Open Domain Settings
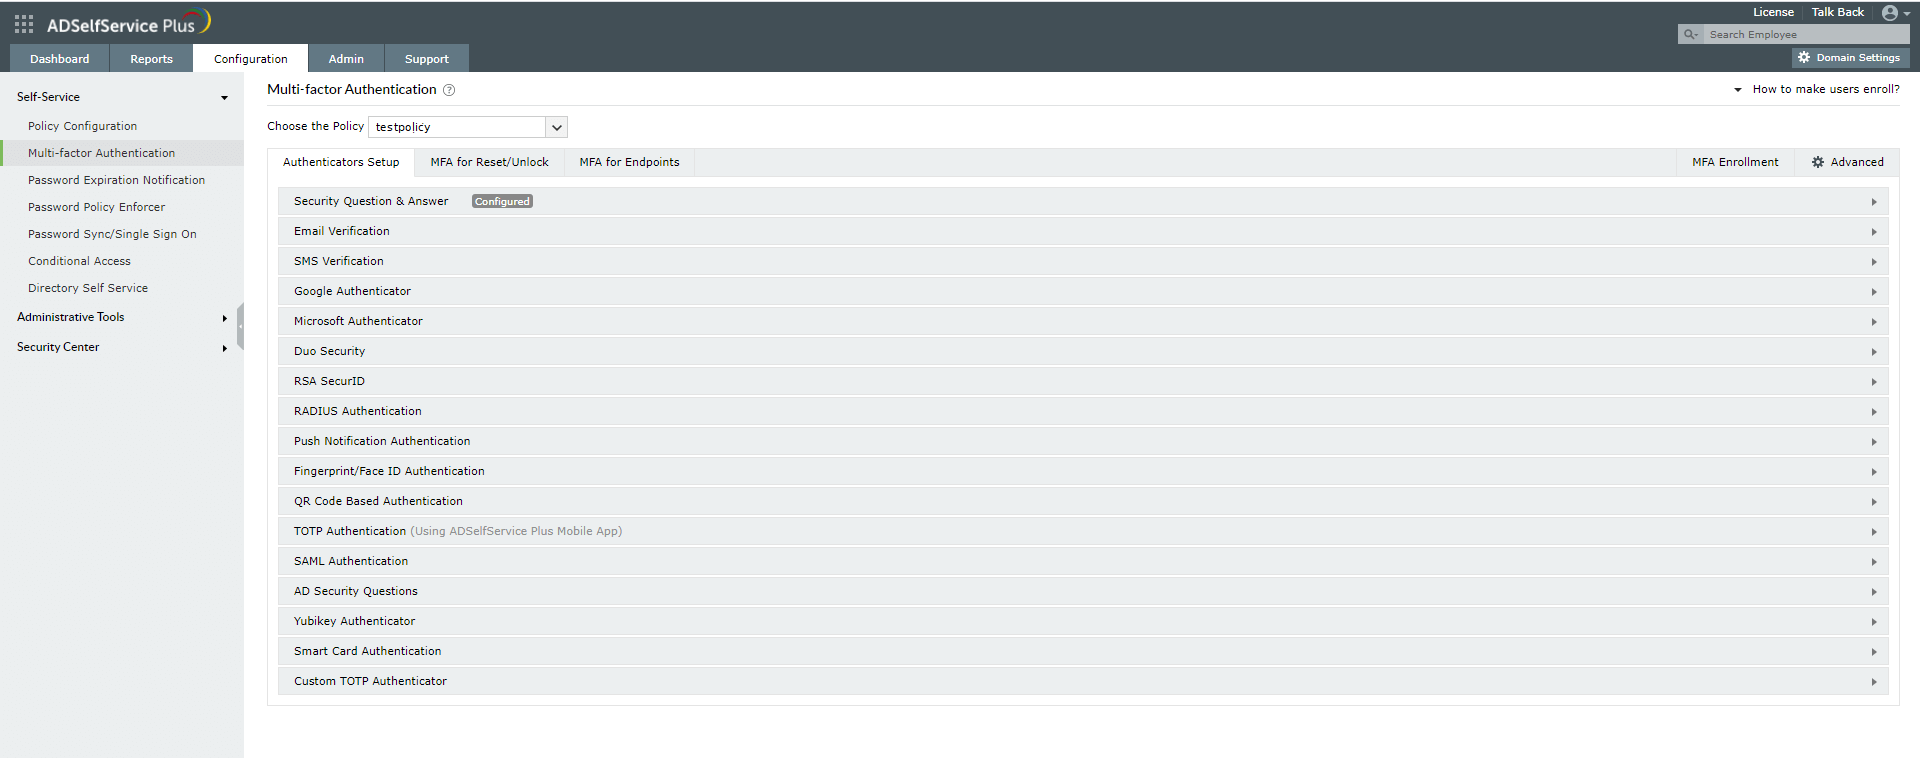1920x758 pixels. (1850, 58)
